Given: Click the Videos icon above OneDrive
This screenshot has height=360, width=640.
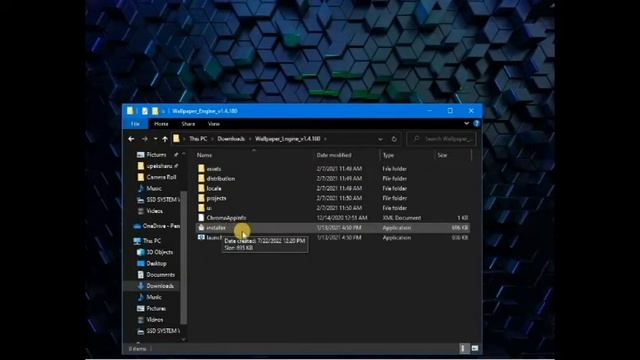Looking at the screenshot, I should (x=141, y=211).
